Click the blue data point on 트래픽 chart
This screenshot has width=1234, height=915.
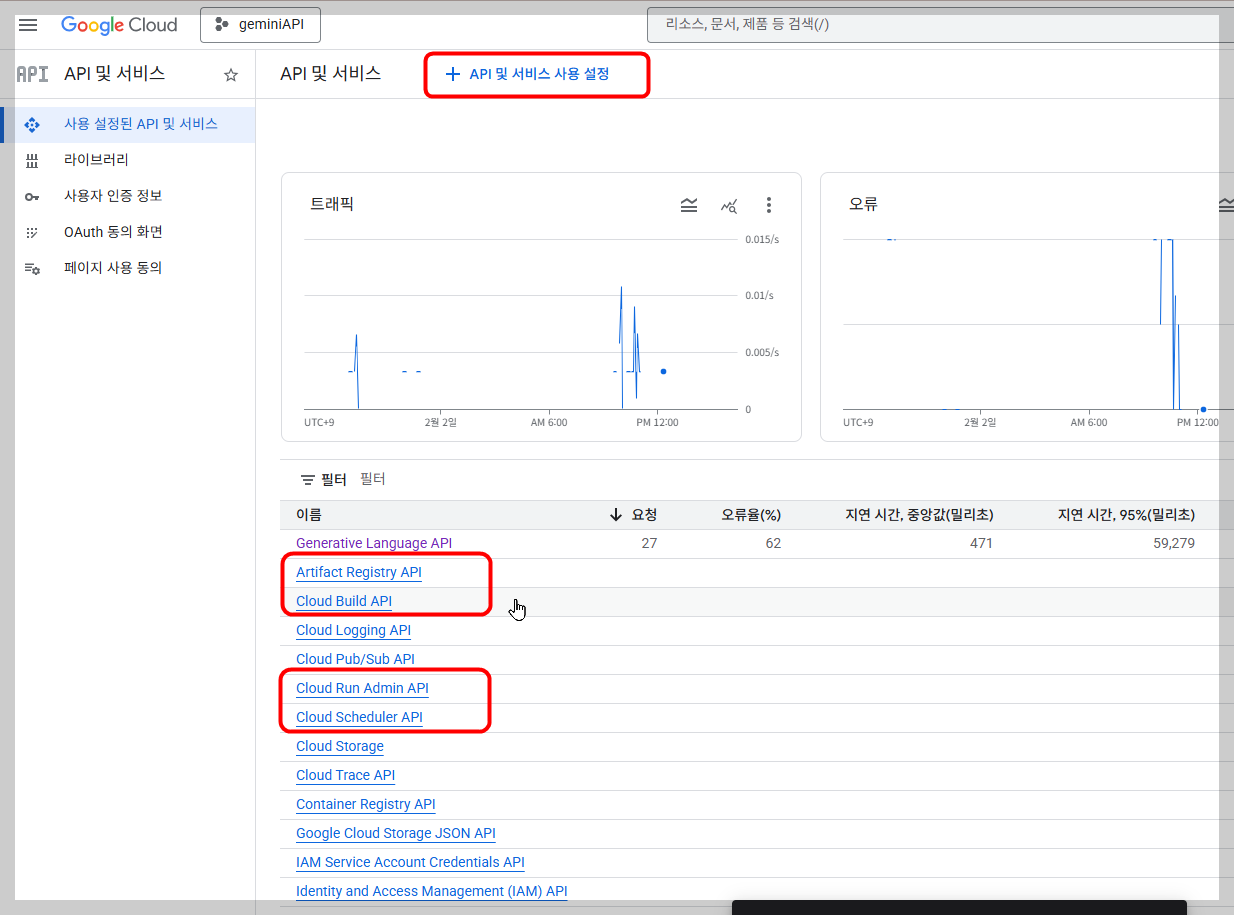tap(663, 371)
